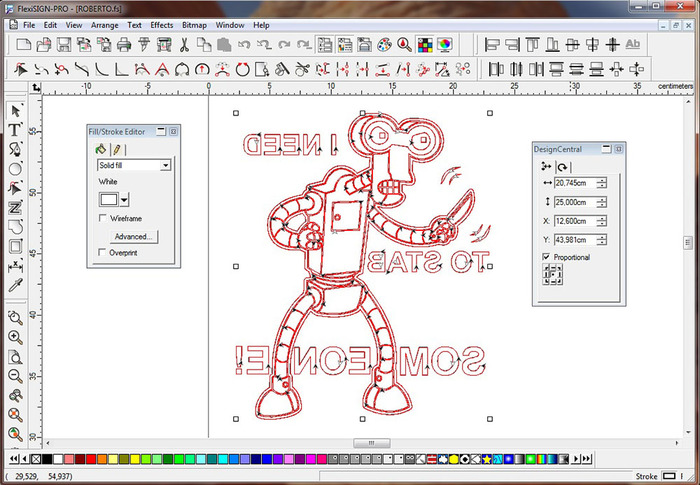The height and width of the screenshot is (485, 700).
Task: Pick the arrow Select tool
Action: 16,110
